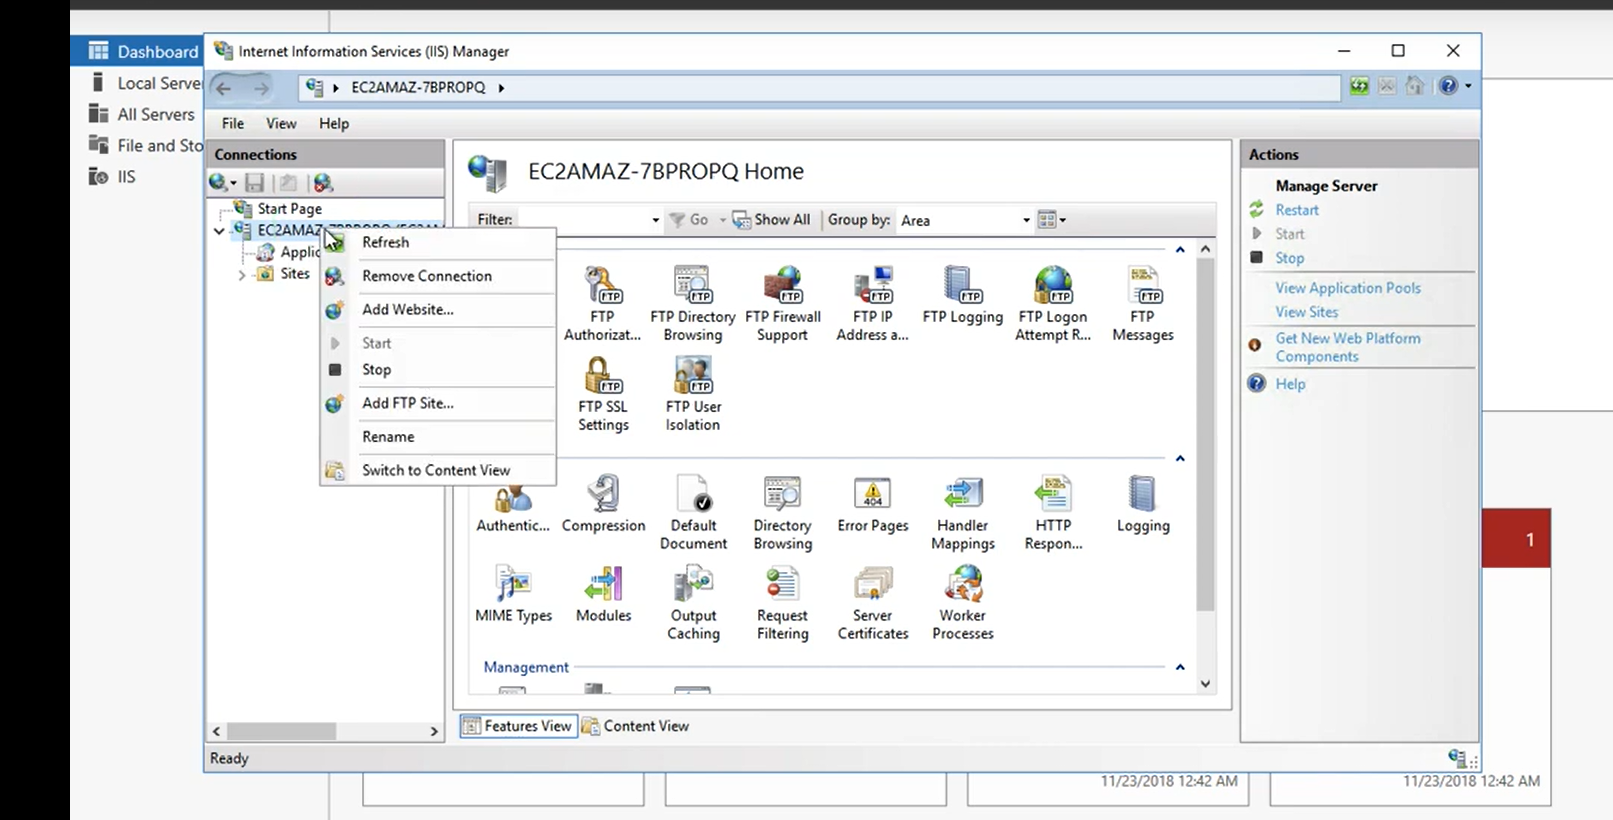Open Handler Mappings feature
This screenshot has height=820, width=1613.
click(x=963, y=512)
